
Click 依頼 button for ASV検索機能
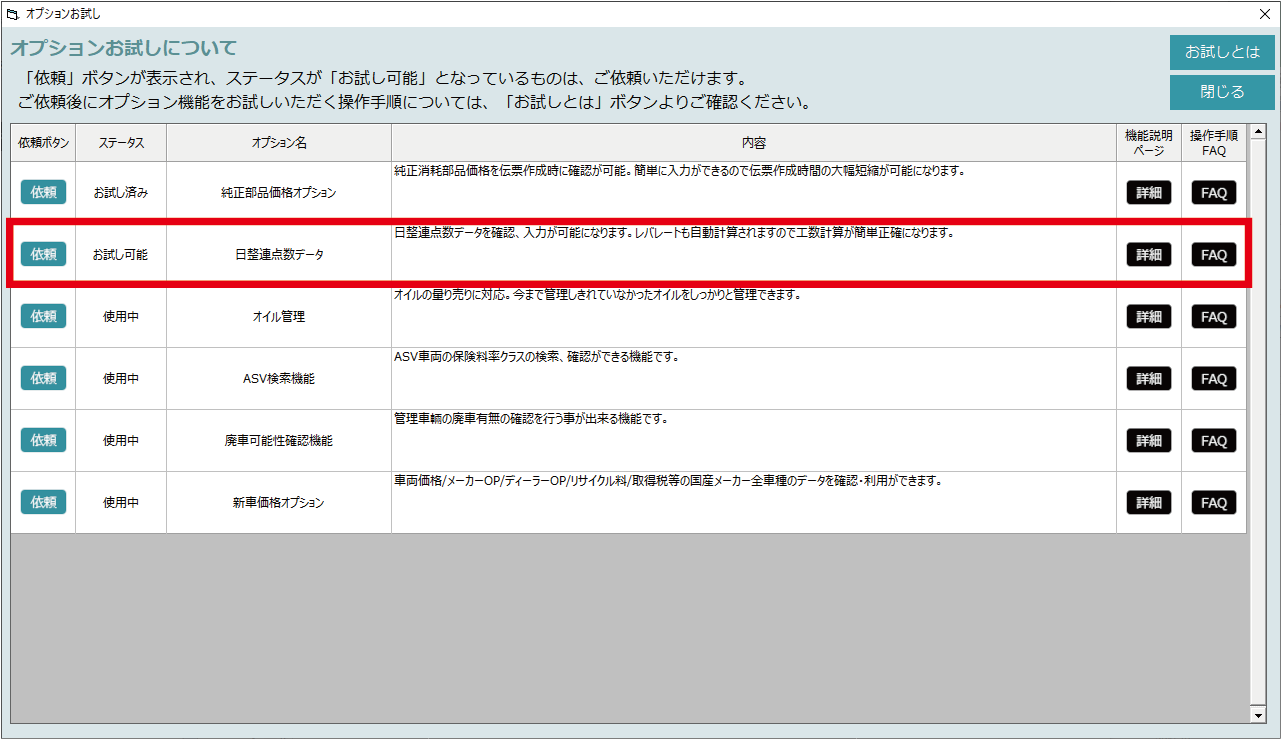(43, 378)
